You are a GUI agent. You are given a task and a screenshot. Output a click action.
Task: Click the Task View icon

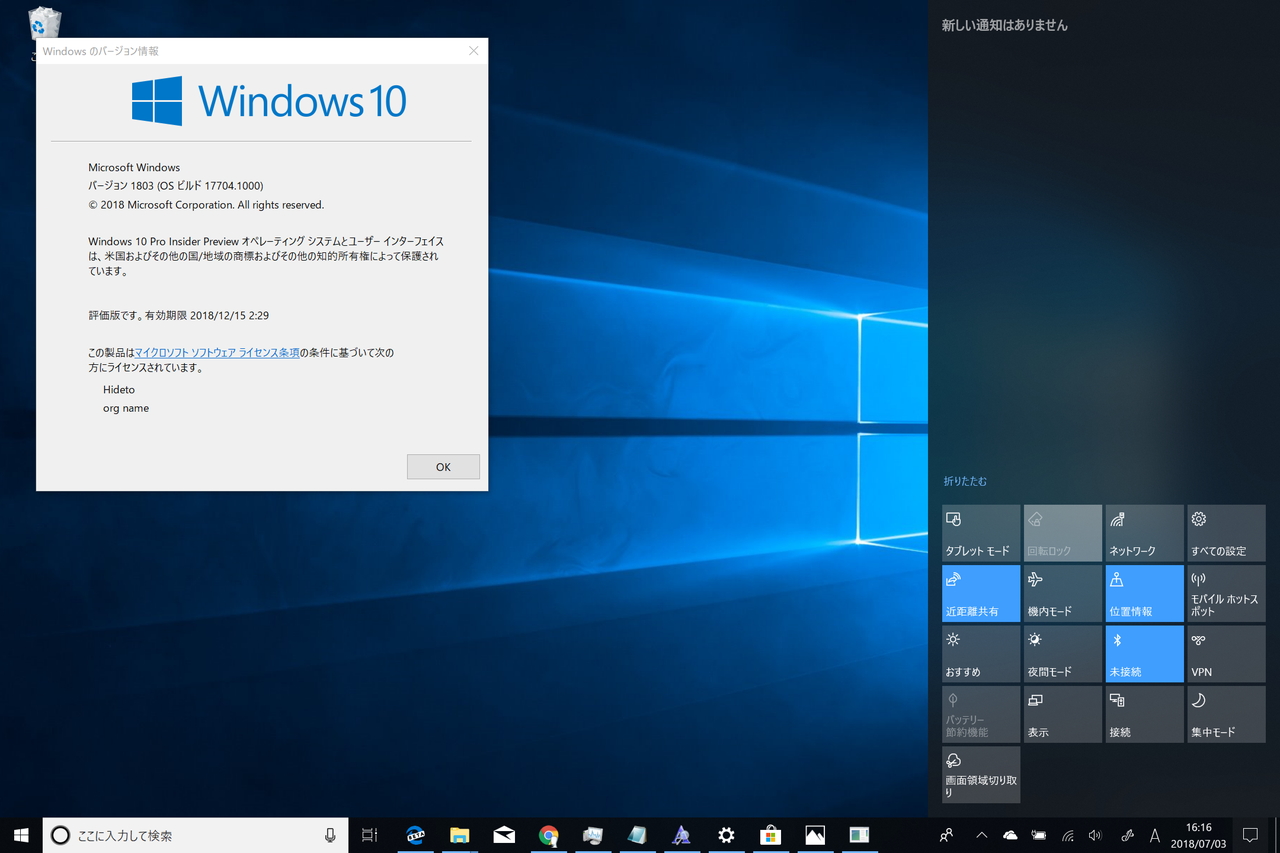tap(369, 835)
